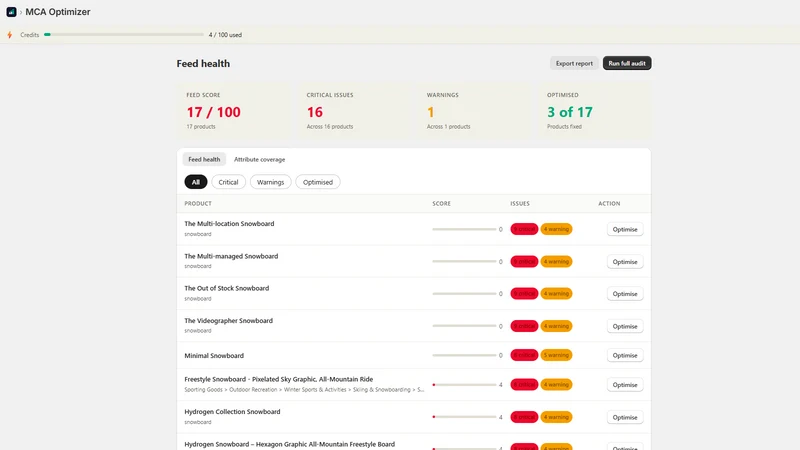Click critical badge for Multi-managed Snowboard
The height and width of the screenshot is (450, 800).
(x=524, y=262)
